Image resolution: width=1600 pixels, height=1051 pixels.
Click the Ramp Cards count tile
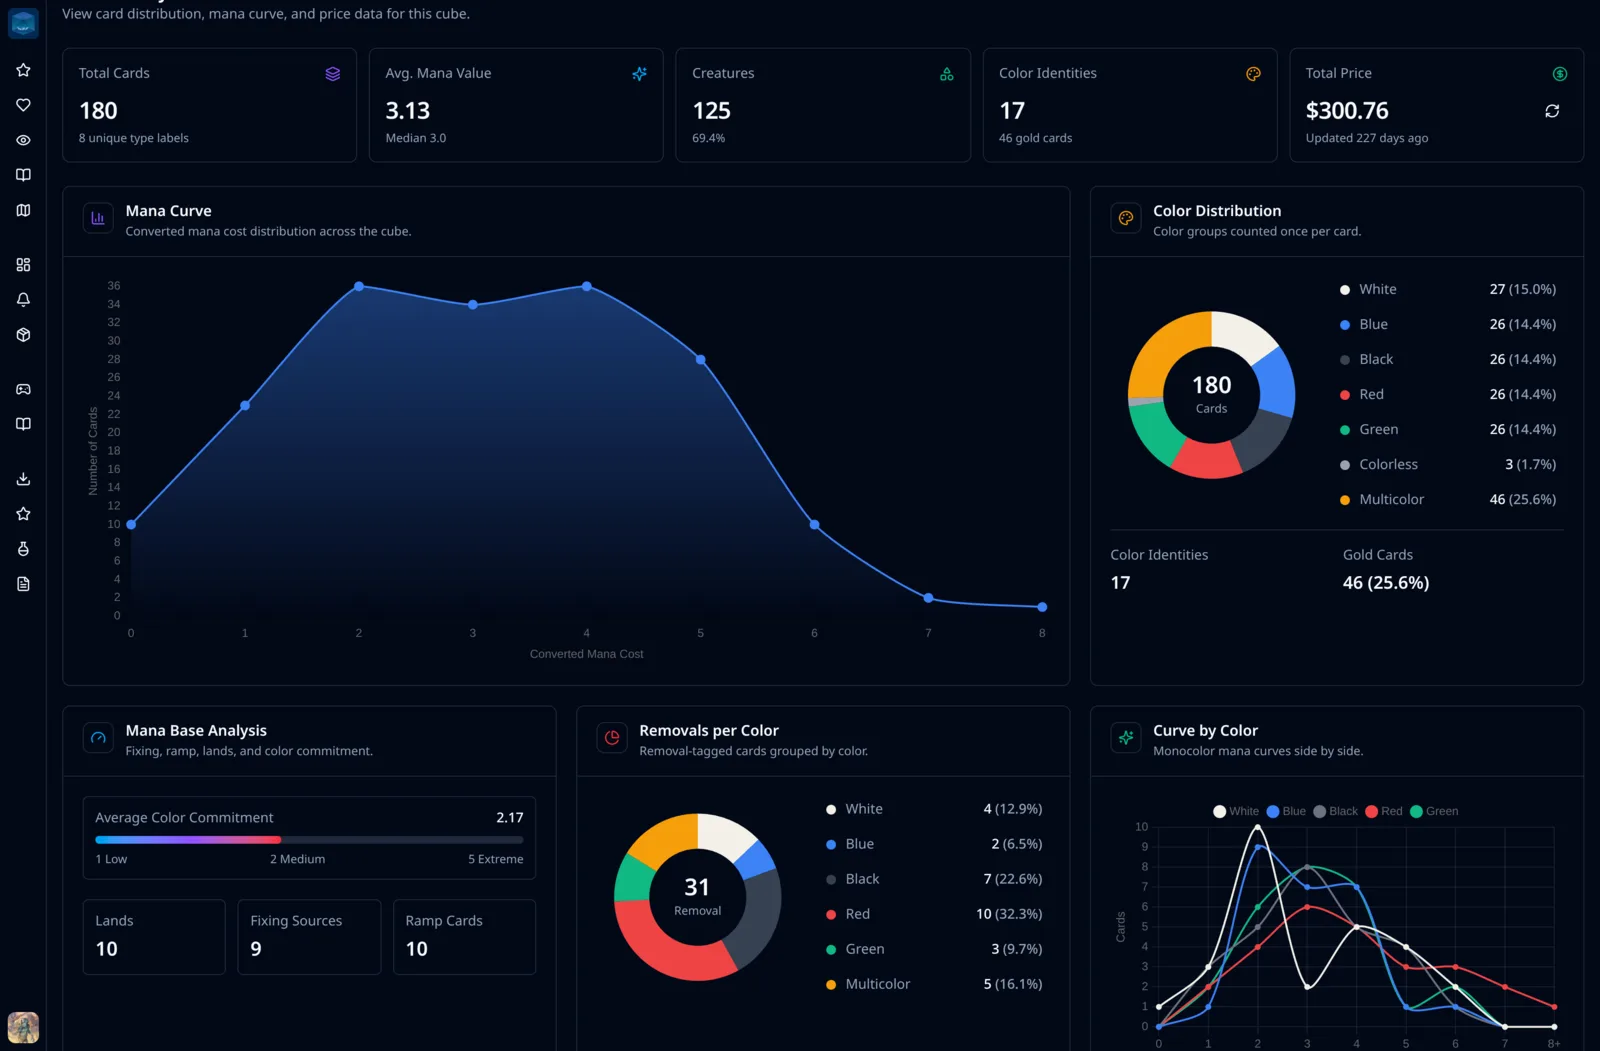(x=464, y=937)
